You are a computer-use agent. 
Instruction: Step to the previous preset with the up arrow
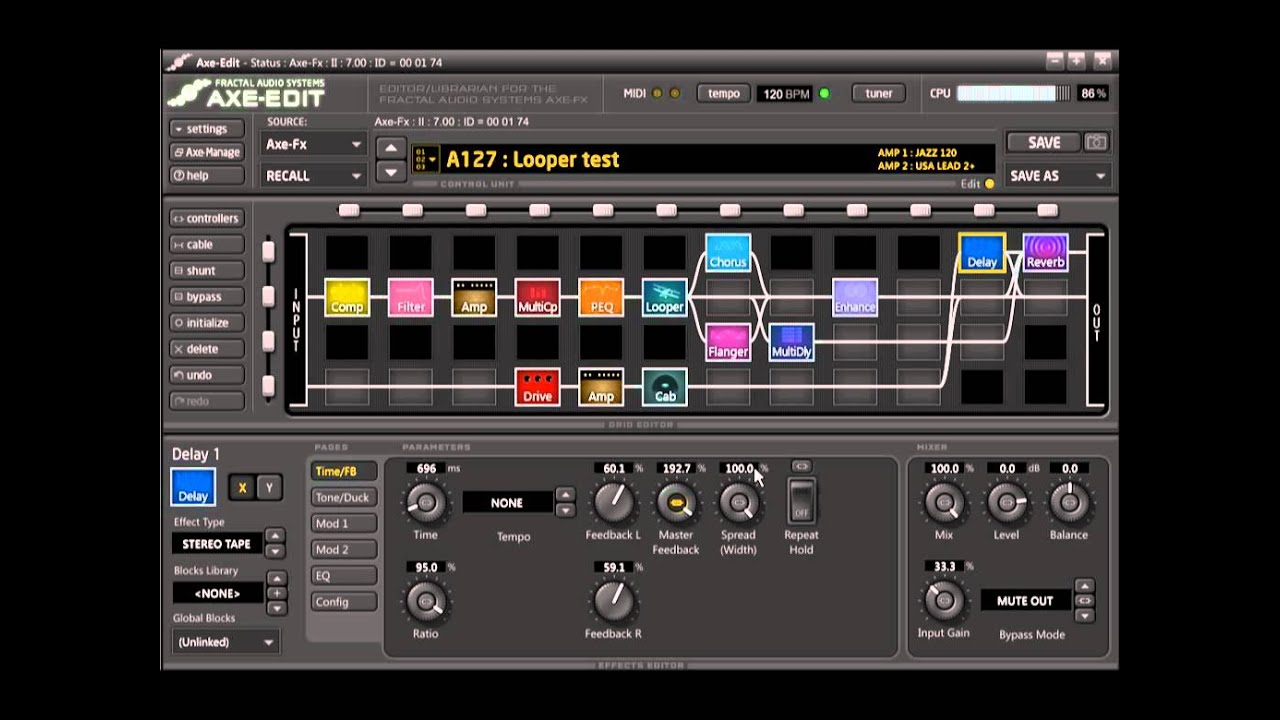391,148
